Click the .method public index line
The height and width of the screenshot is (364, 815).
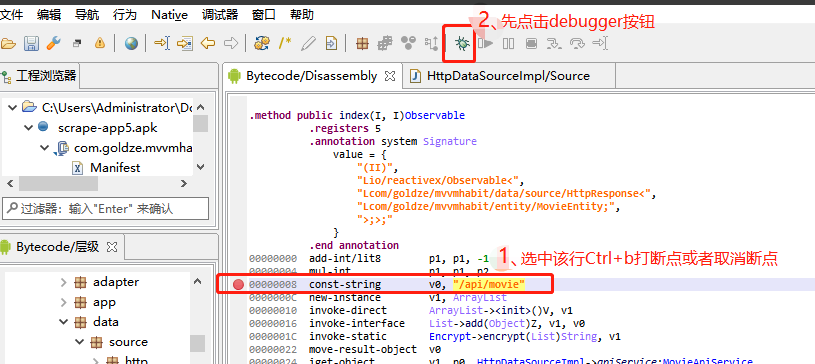357,115
